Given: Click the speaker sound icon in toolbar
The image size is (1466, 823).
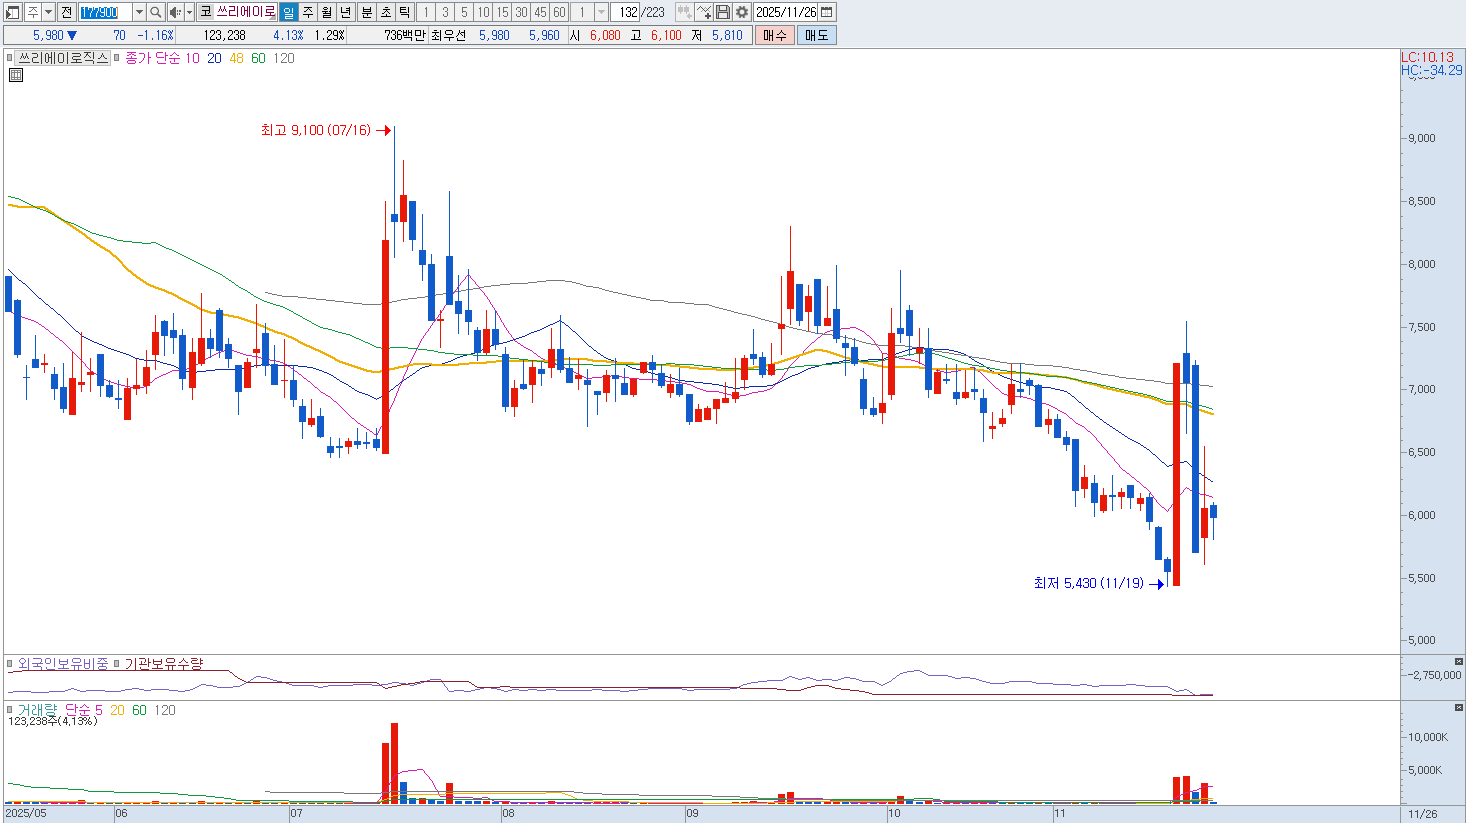Looking at the screenshot, I should click(175, 12).
